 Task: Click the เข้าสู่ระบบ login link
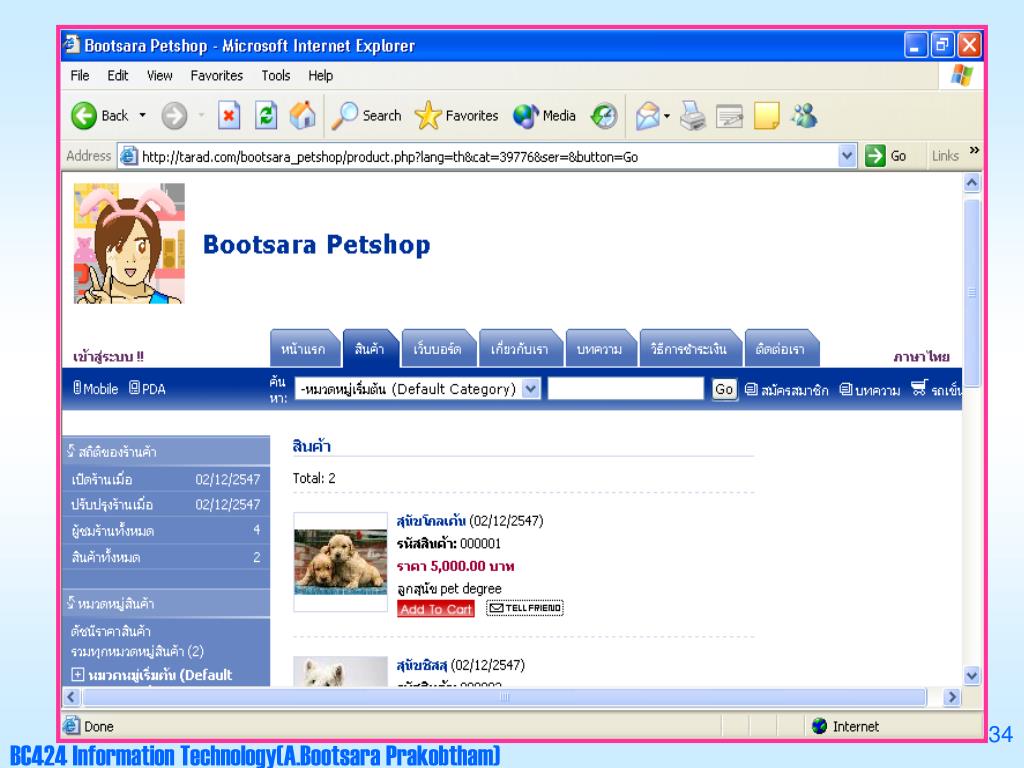click(108, 357)
